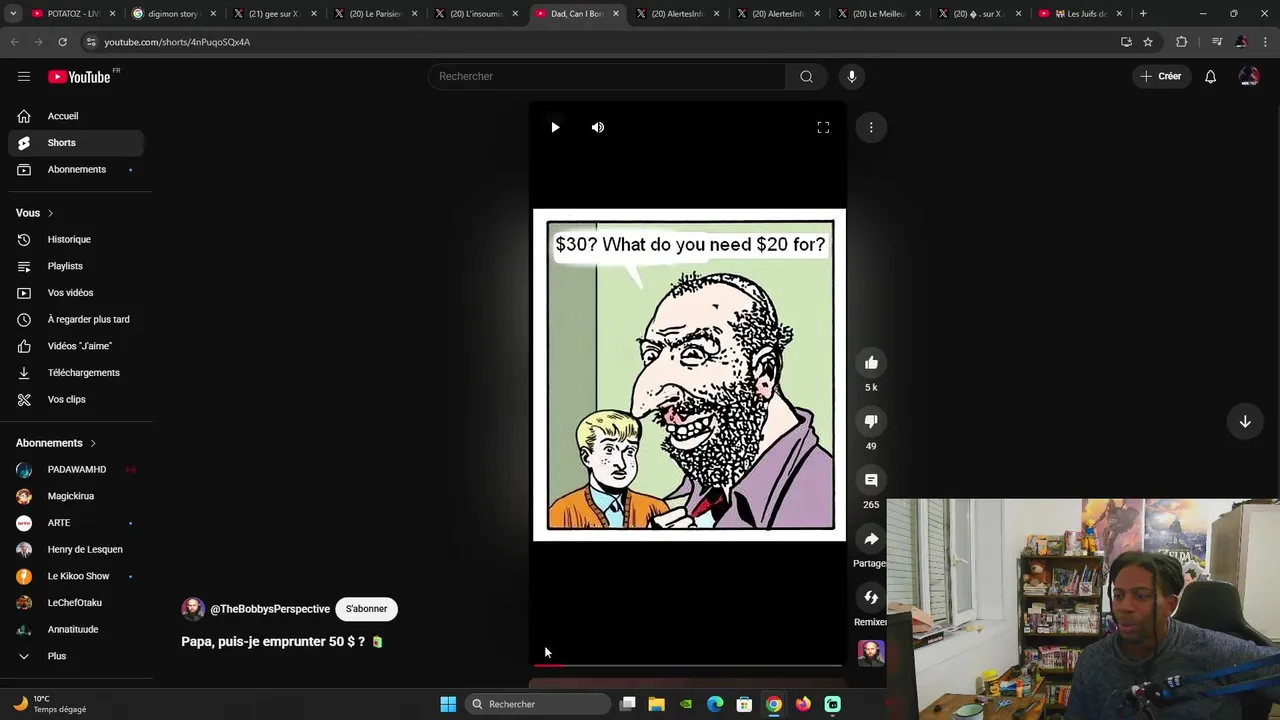Focus the Rechercher YouTube search field
1280x720 pixels.
607,76
